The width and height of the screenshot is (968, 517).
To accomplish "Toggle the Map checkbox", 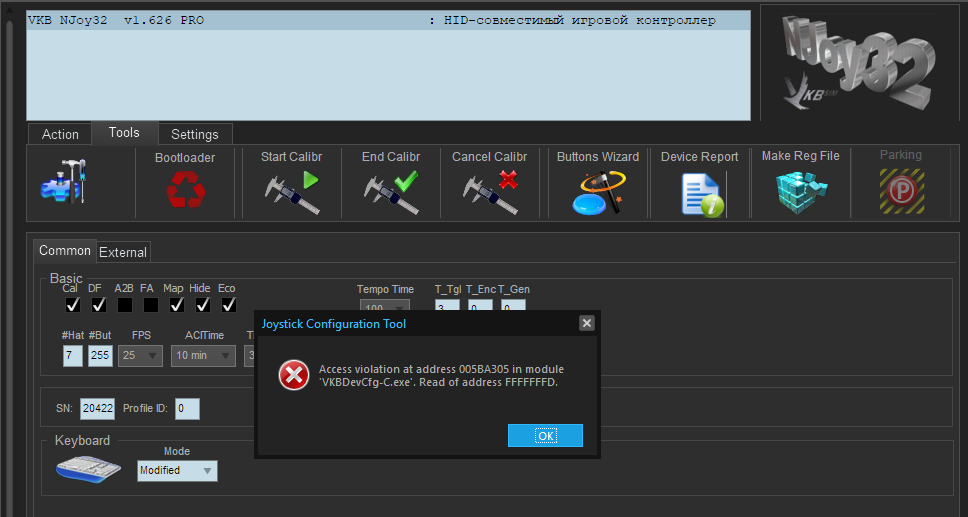I will [x=177, y=305].
